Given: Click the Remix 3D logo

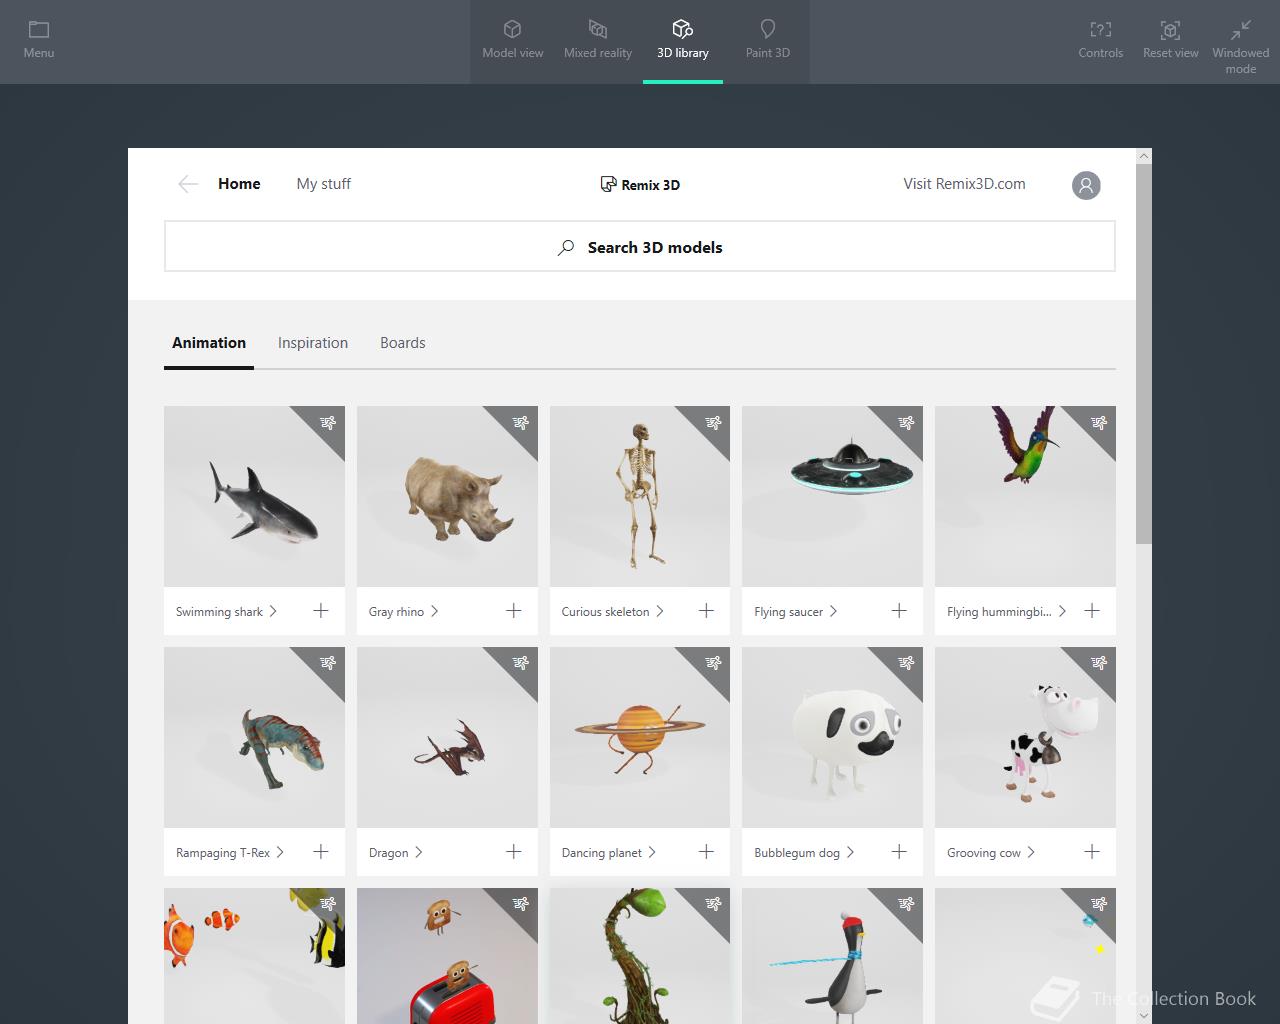Looking at the screenshot, I should pos(640,184).
